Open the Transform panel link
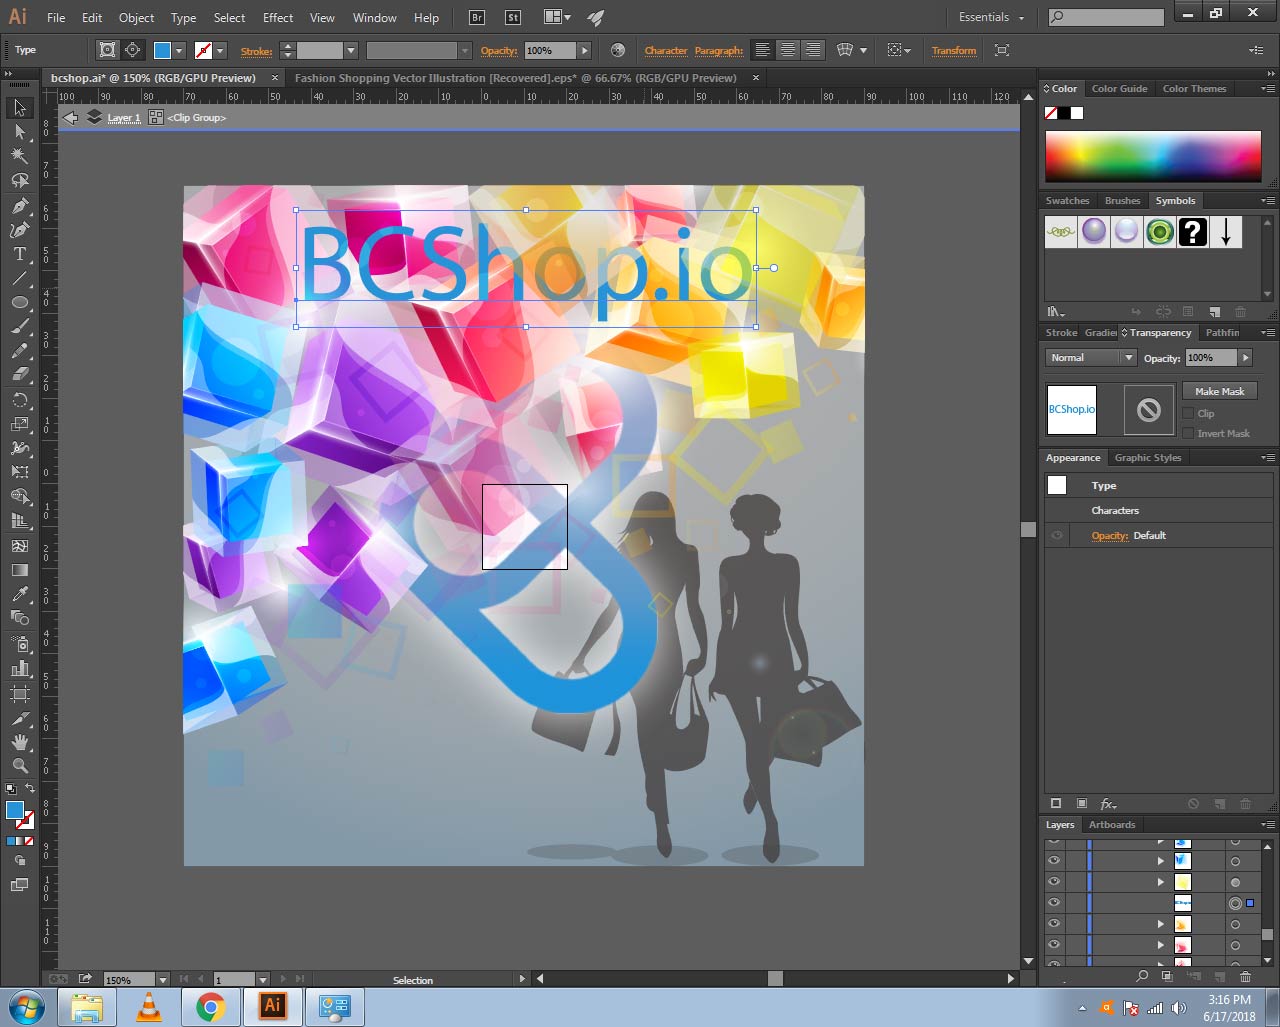Image resolution: width=1280 pixels, height=1027 pixels. pyautogui.click(x=953, y=50)
